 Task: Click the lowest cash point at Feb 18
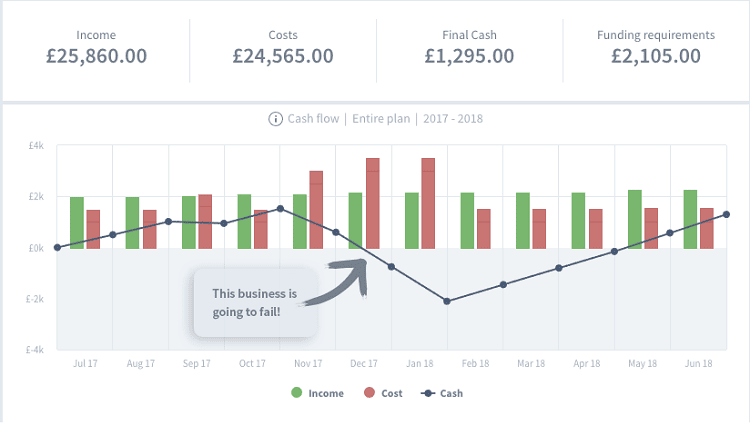click(x=447, y=301)
